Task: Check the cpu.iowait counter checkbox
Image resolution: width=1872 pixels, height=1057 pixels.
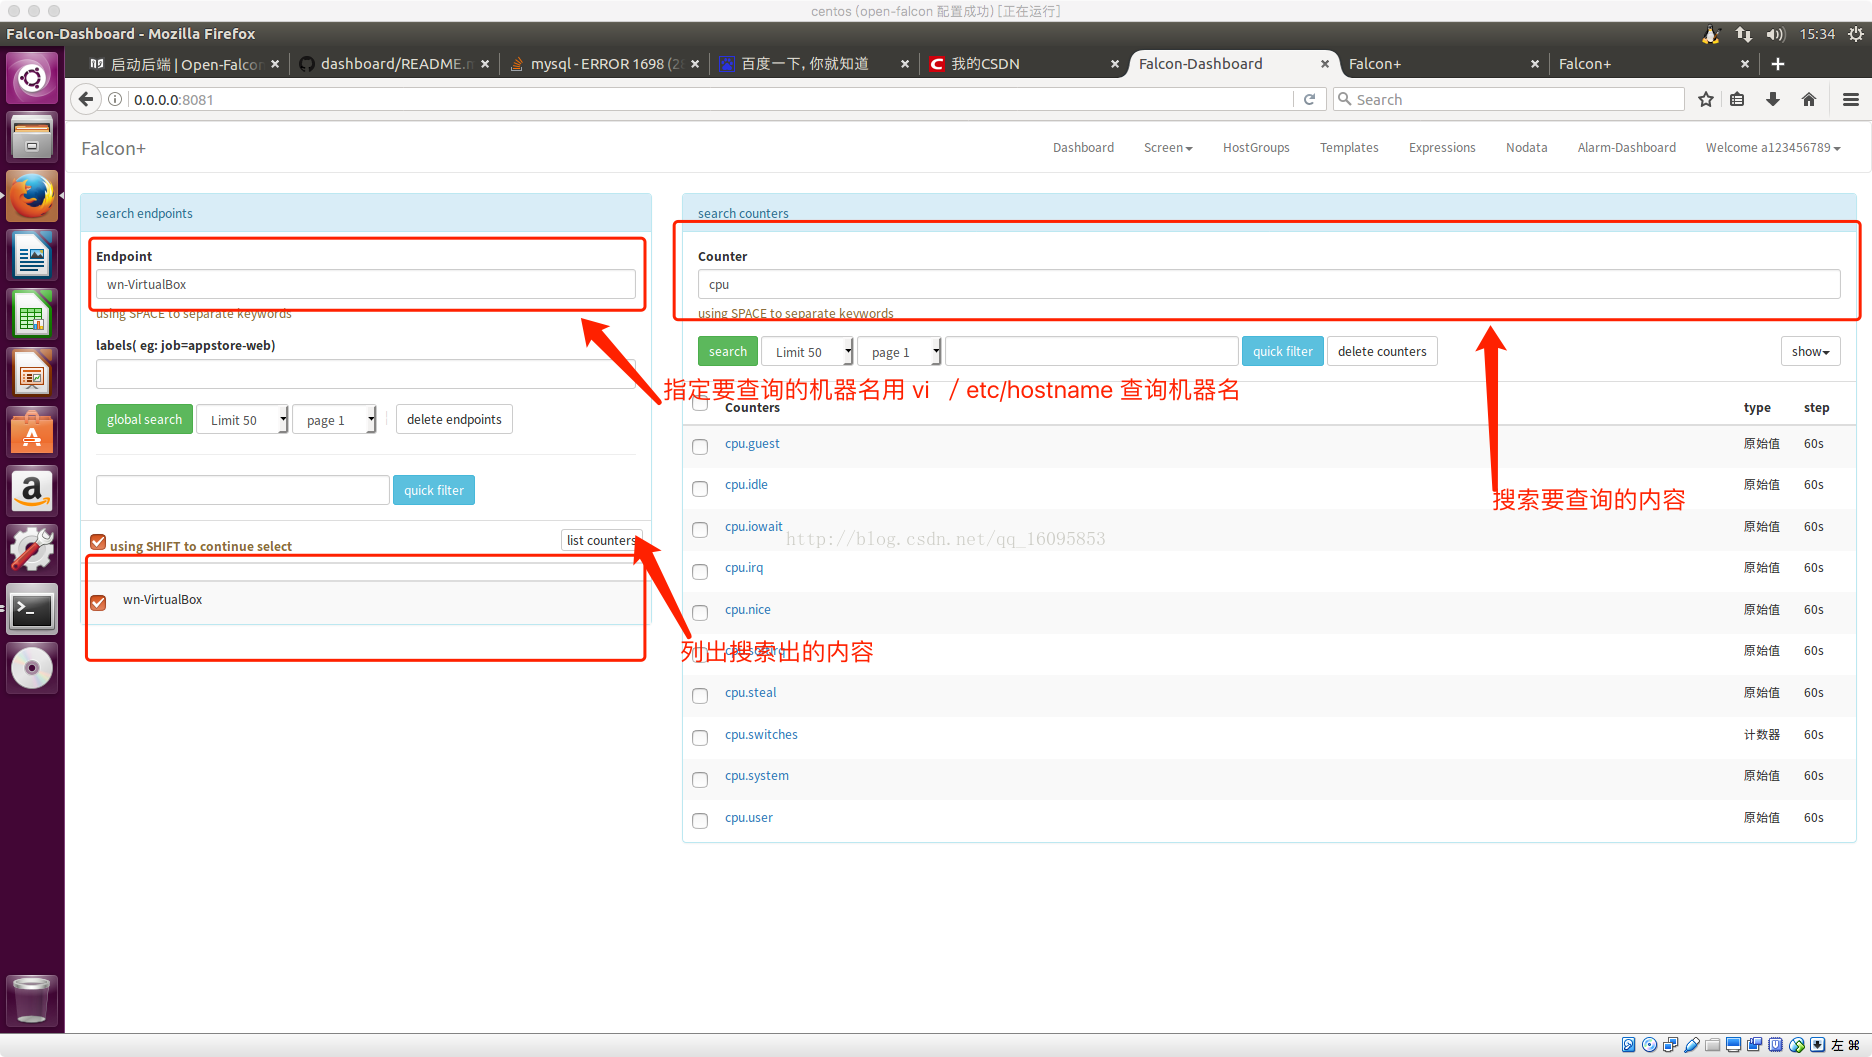Action: 700,529
